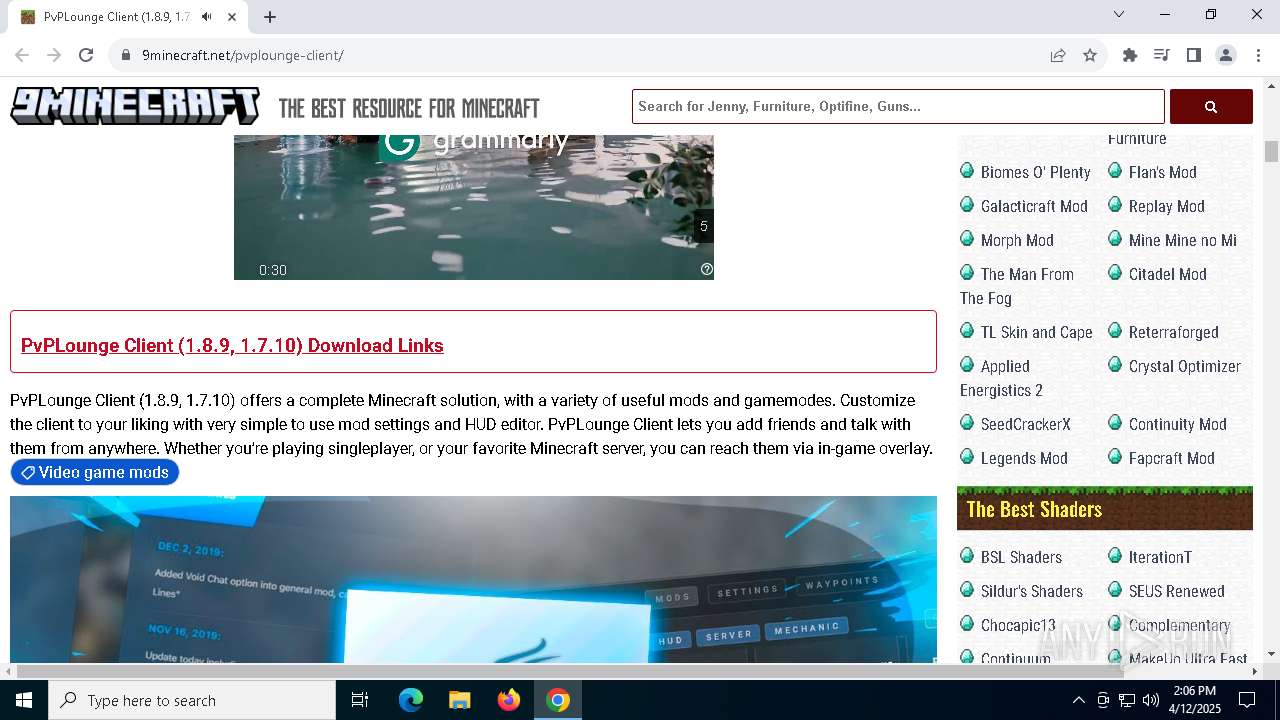Open SEUS Renewed link
Viewport: 1280px width, 720px height.
[x=1176, y=591]
